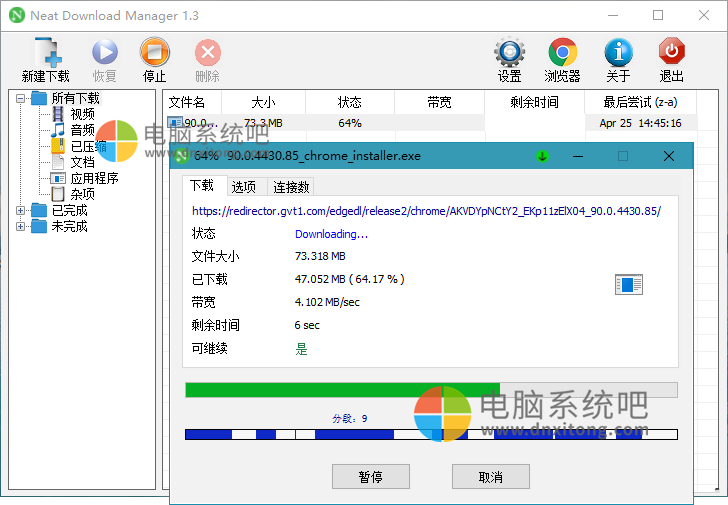Sort by 大小 column header
Viewport: 728px width, 505px height.
(263, 102)
